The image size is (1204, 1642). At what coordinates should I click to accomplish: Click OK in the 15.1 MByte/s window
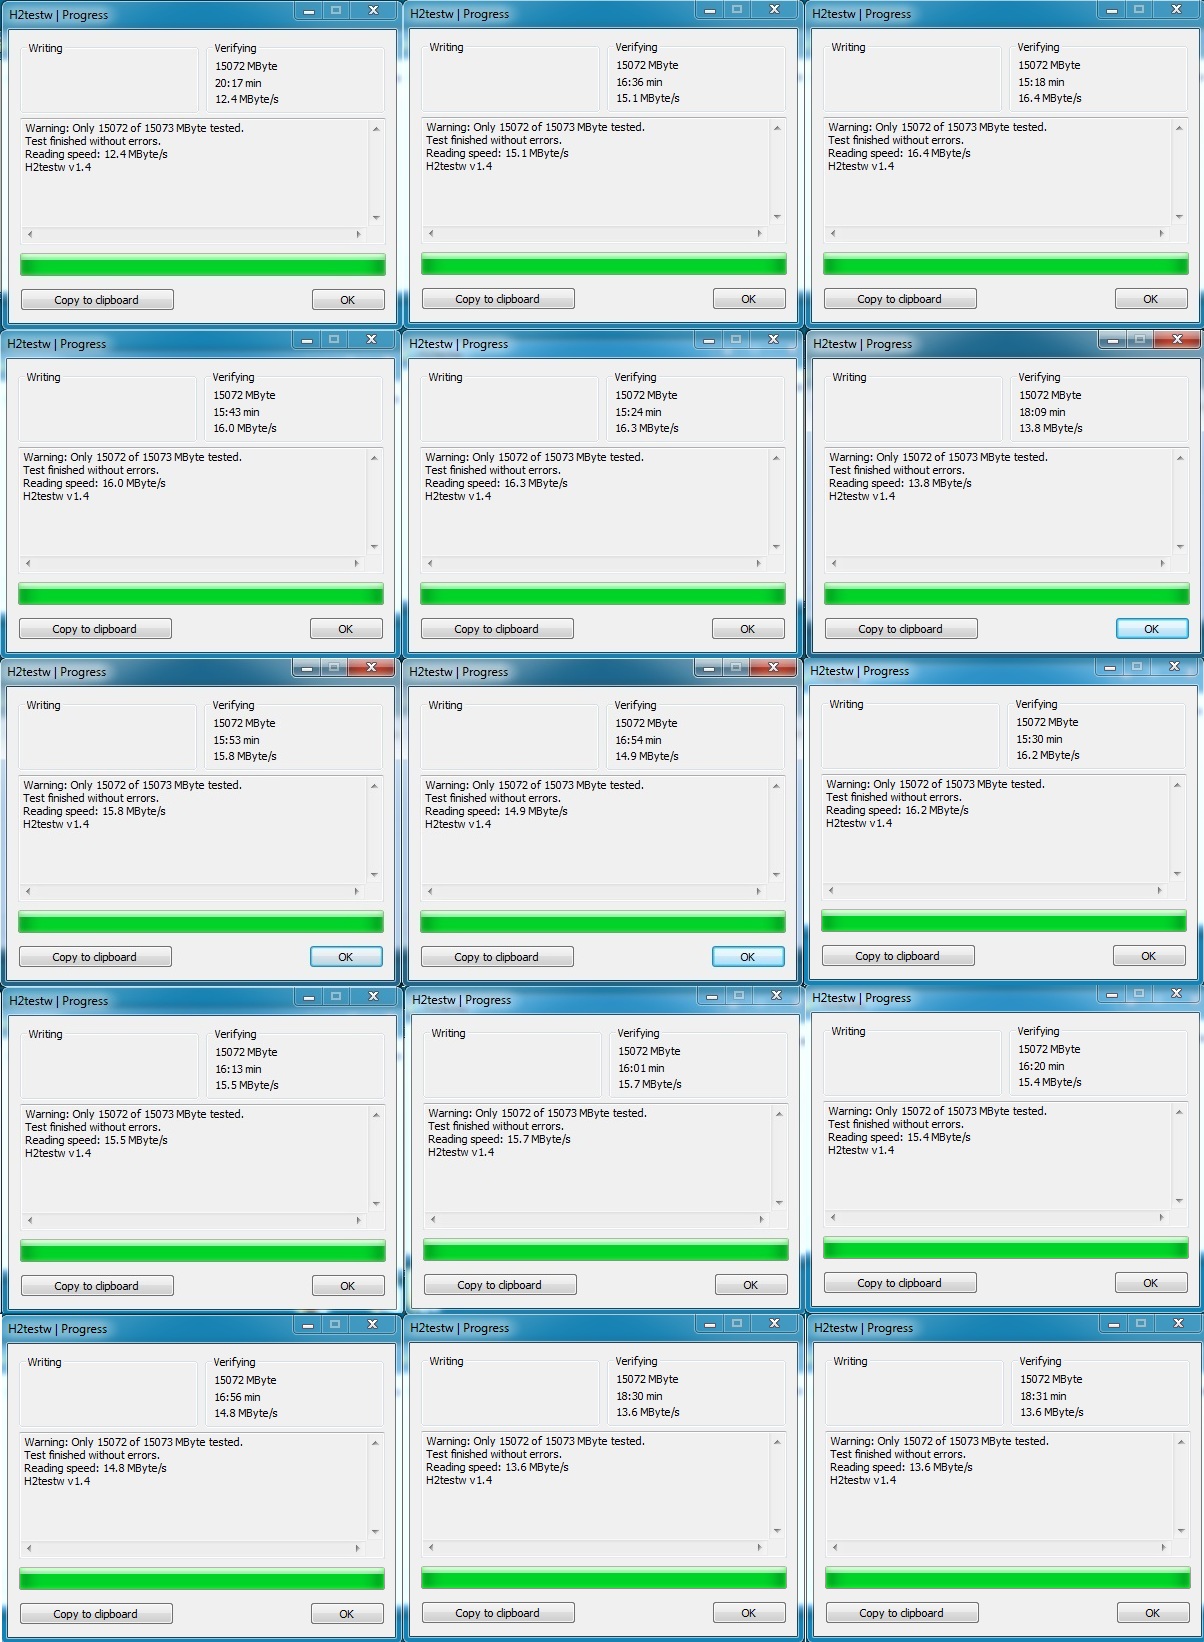(749, 299)
